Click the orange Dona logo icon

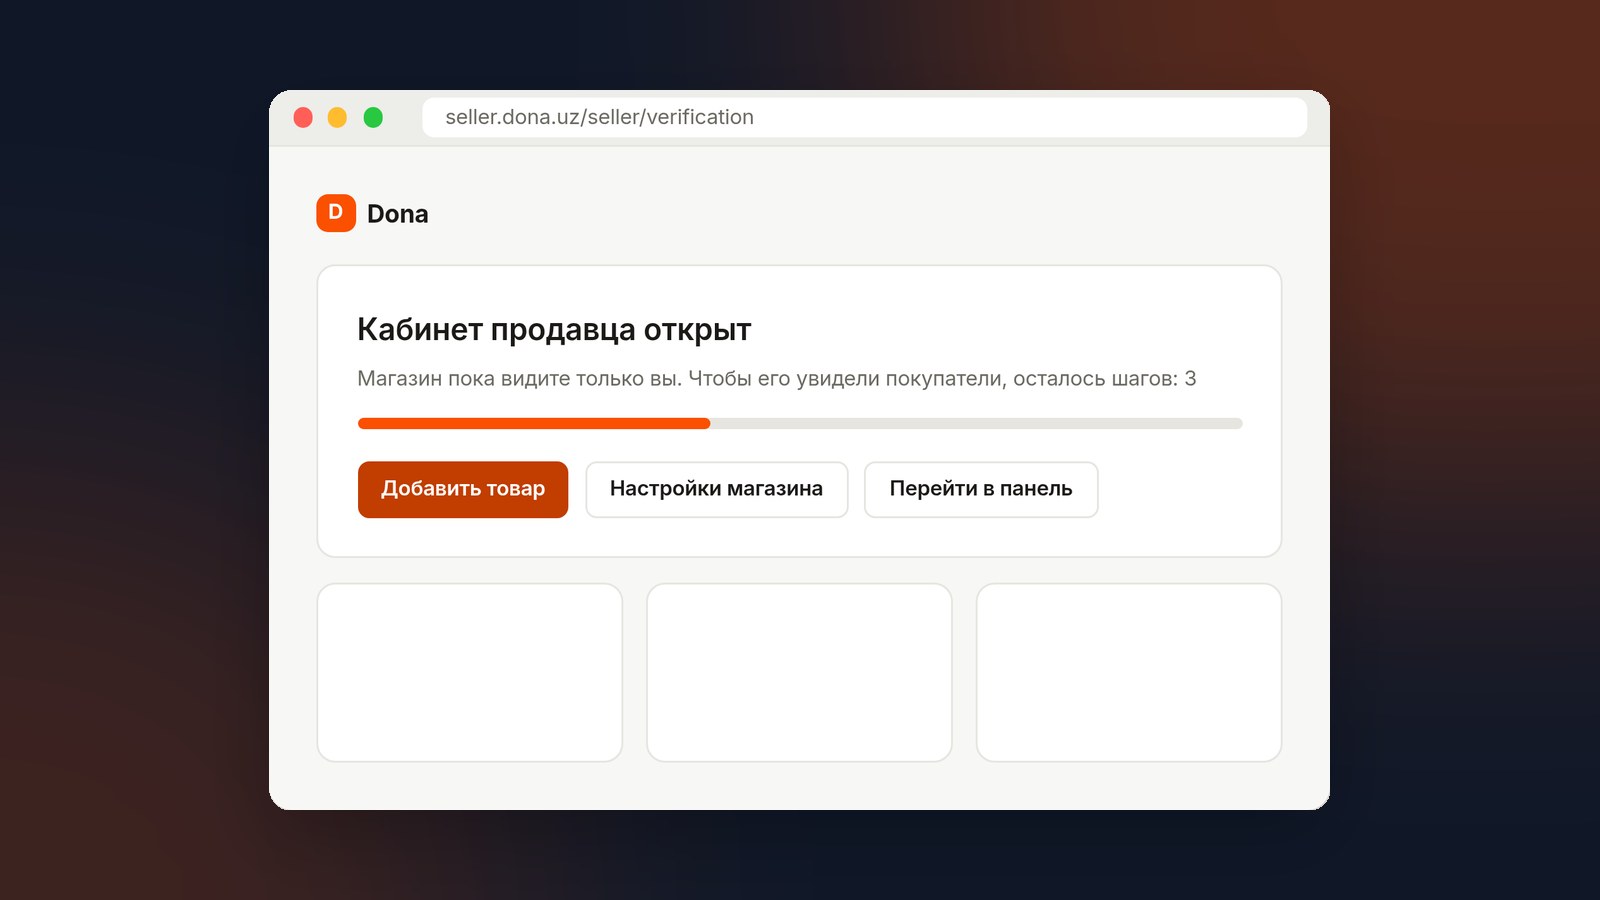[336, 213]
